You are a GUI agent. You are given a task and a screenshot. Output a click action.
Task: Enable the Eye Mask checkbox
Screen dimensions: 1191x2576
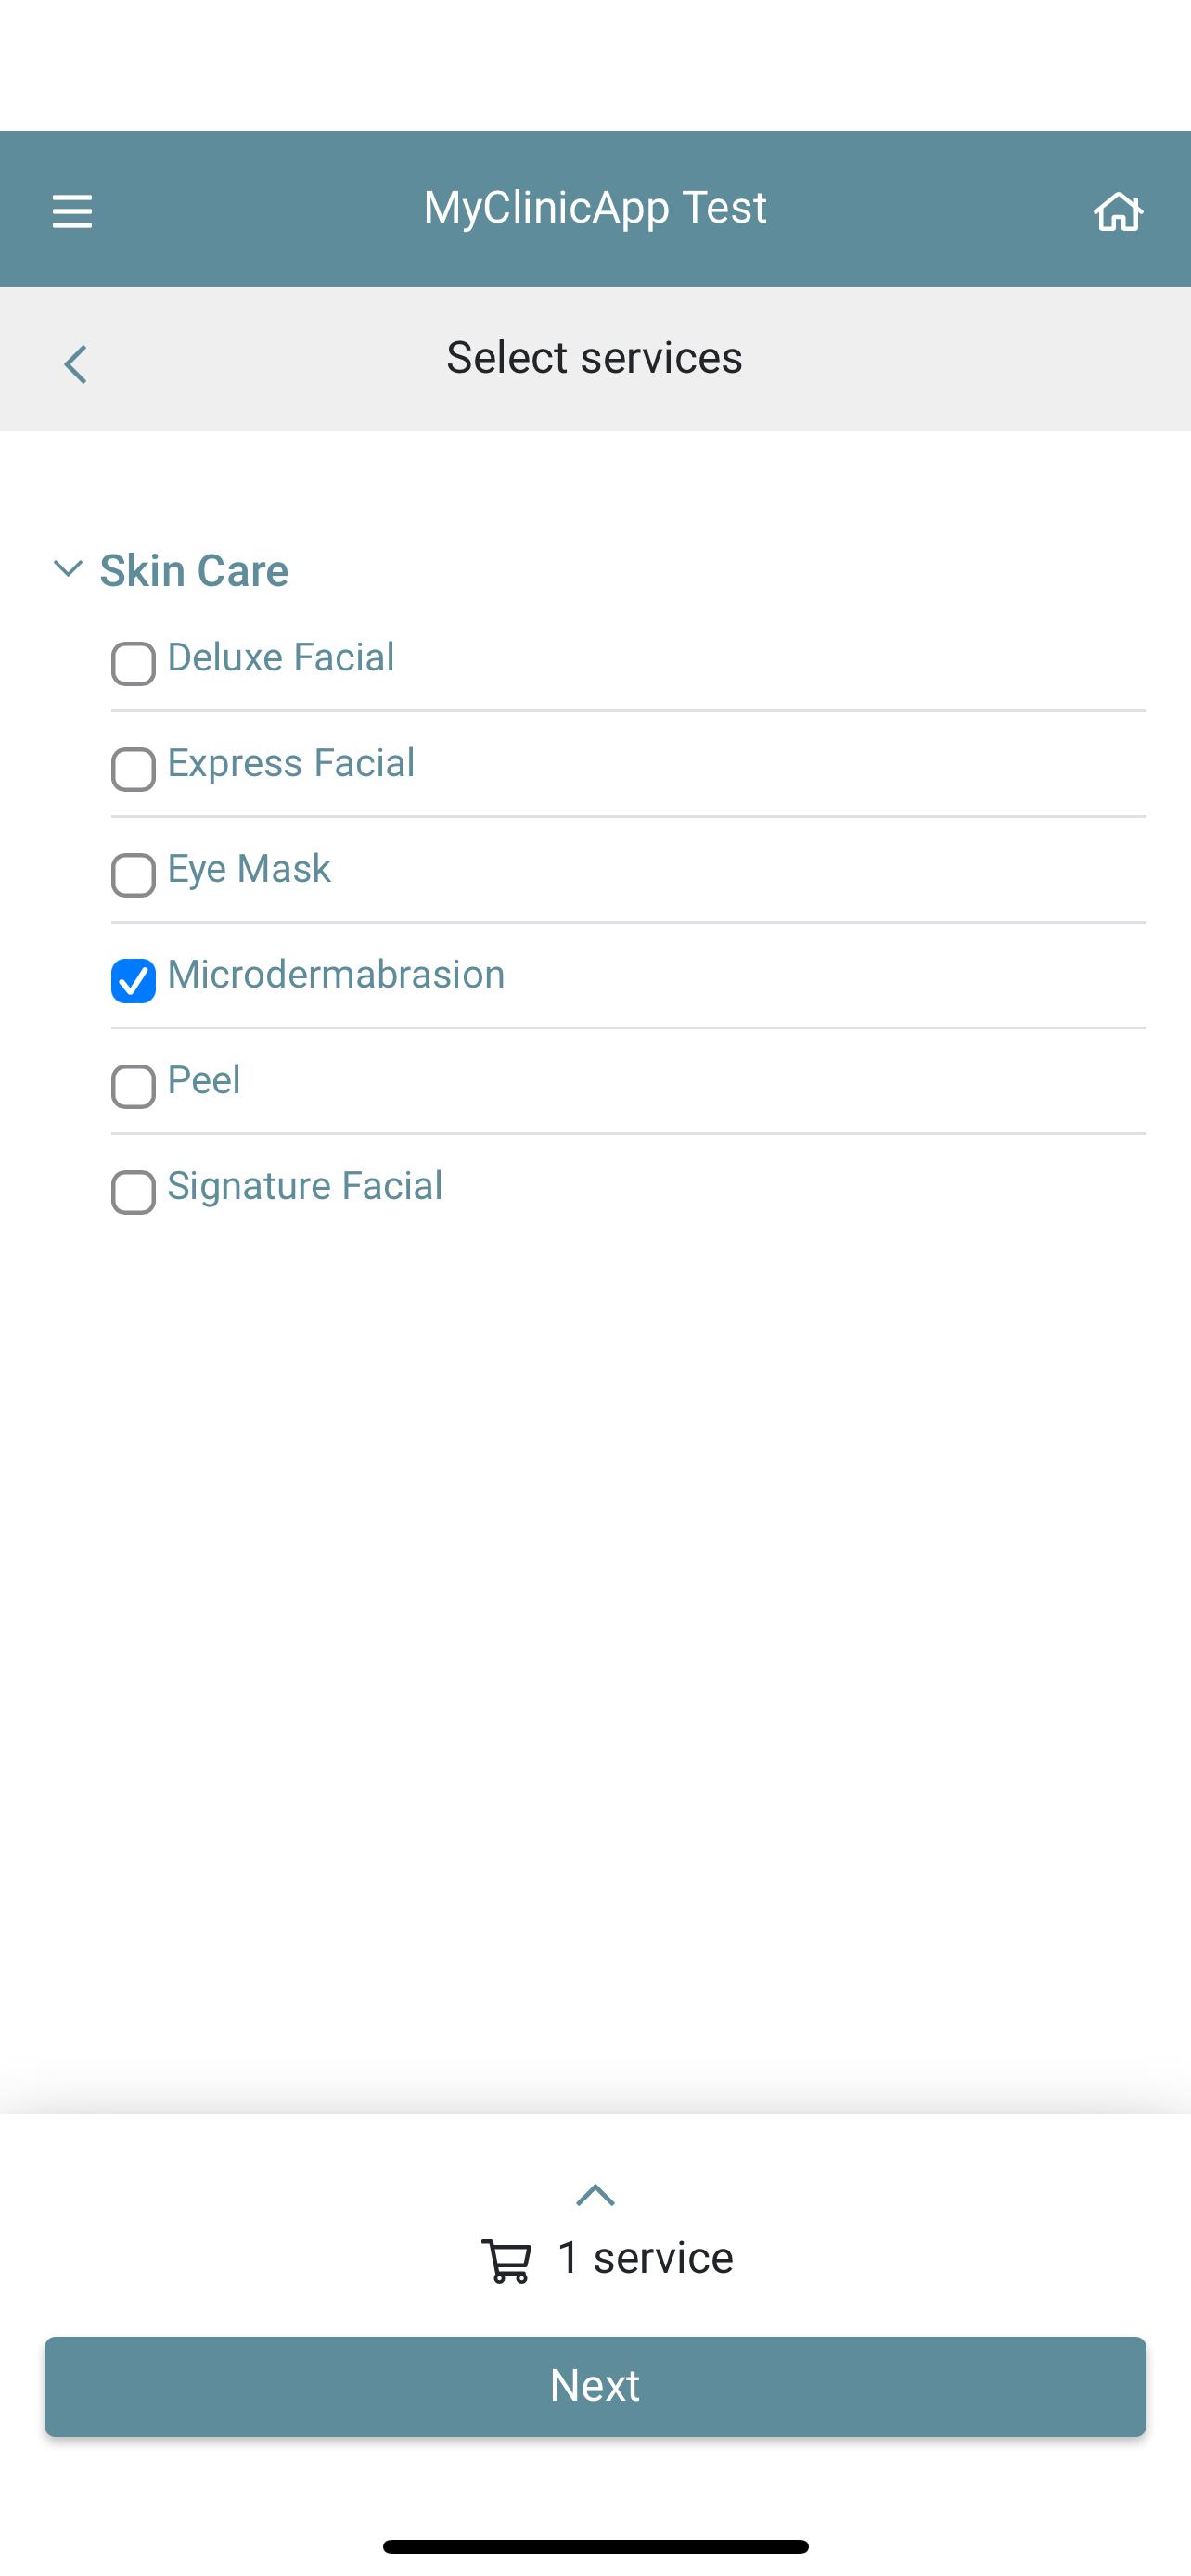coord(133,875)
